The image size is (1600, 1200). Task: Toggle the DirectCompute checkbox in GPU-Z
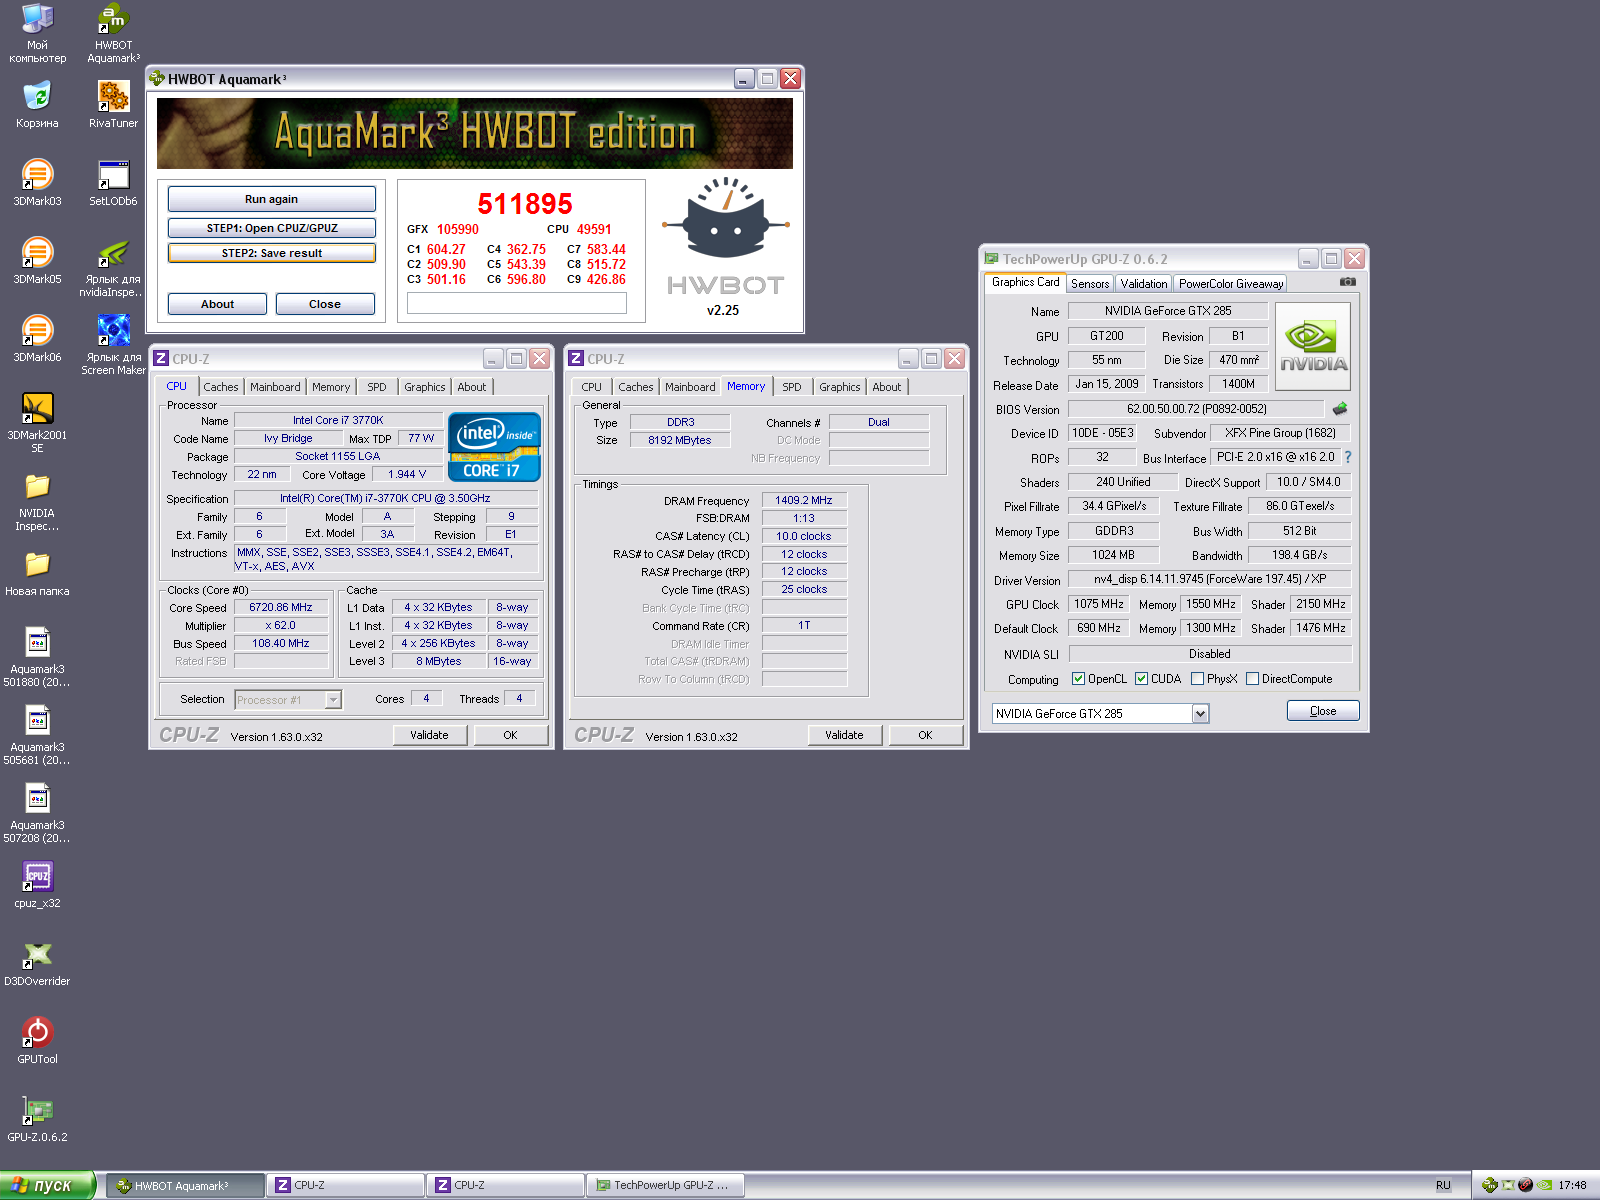tap(1252, 678)
